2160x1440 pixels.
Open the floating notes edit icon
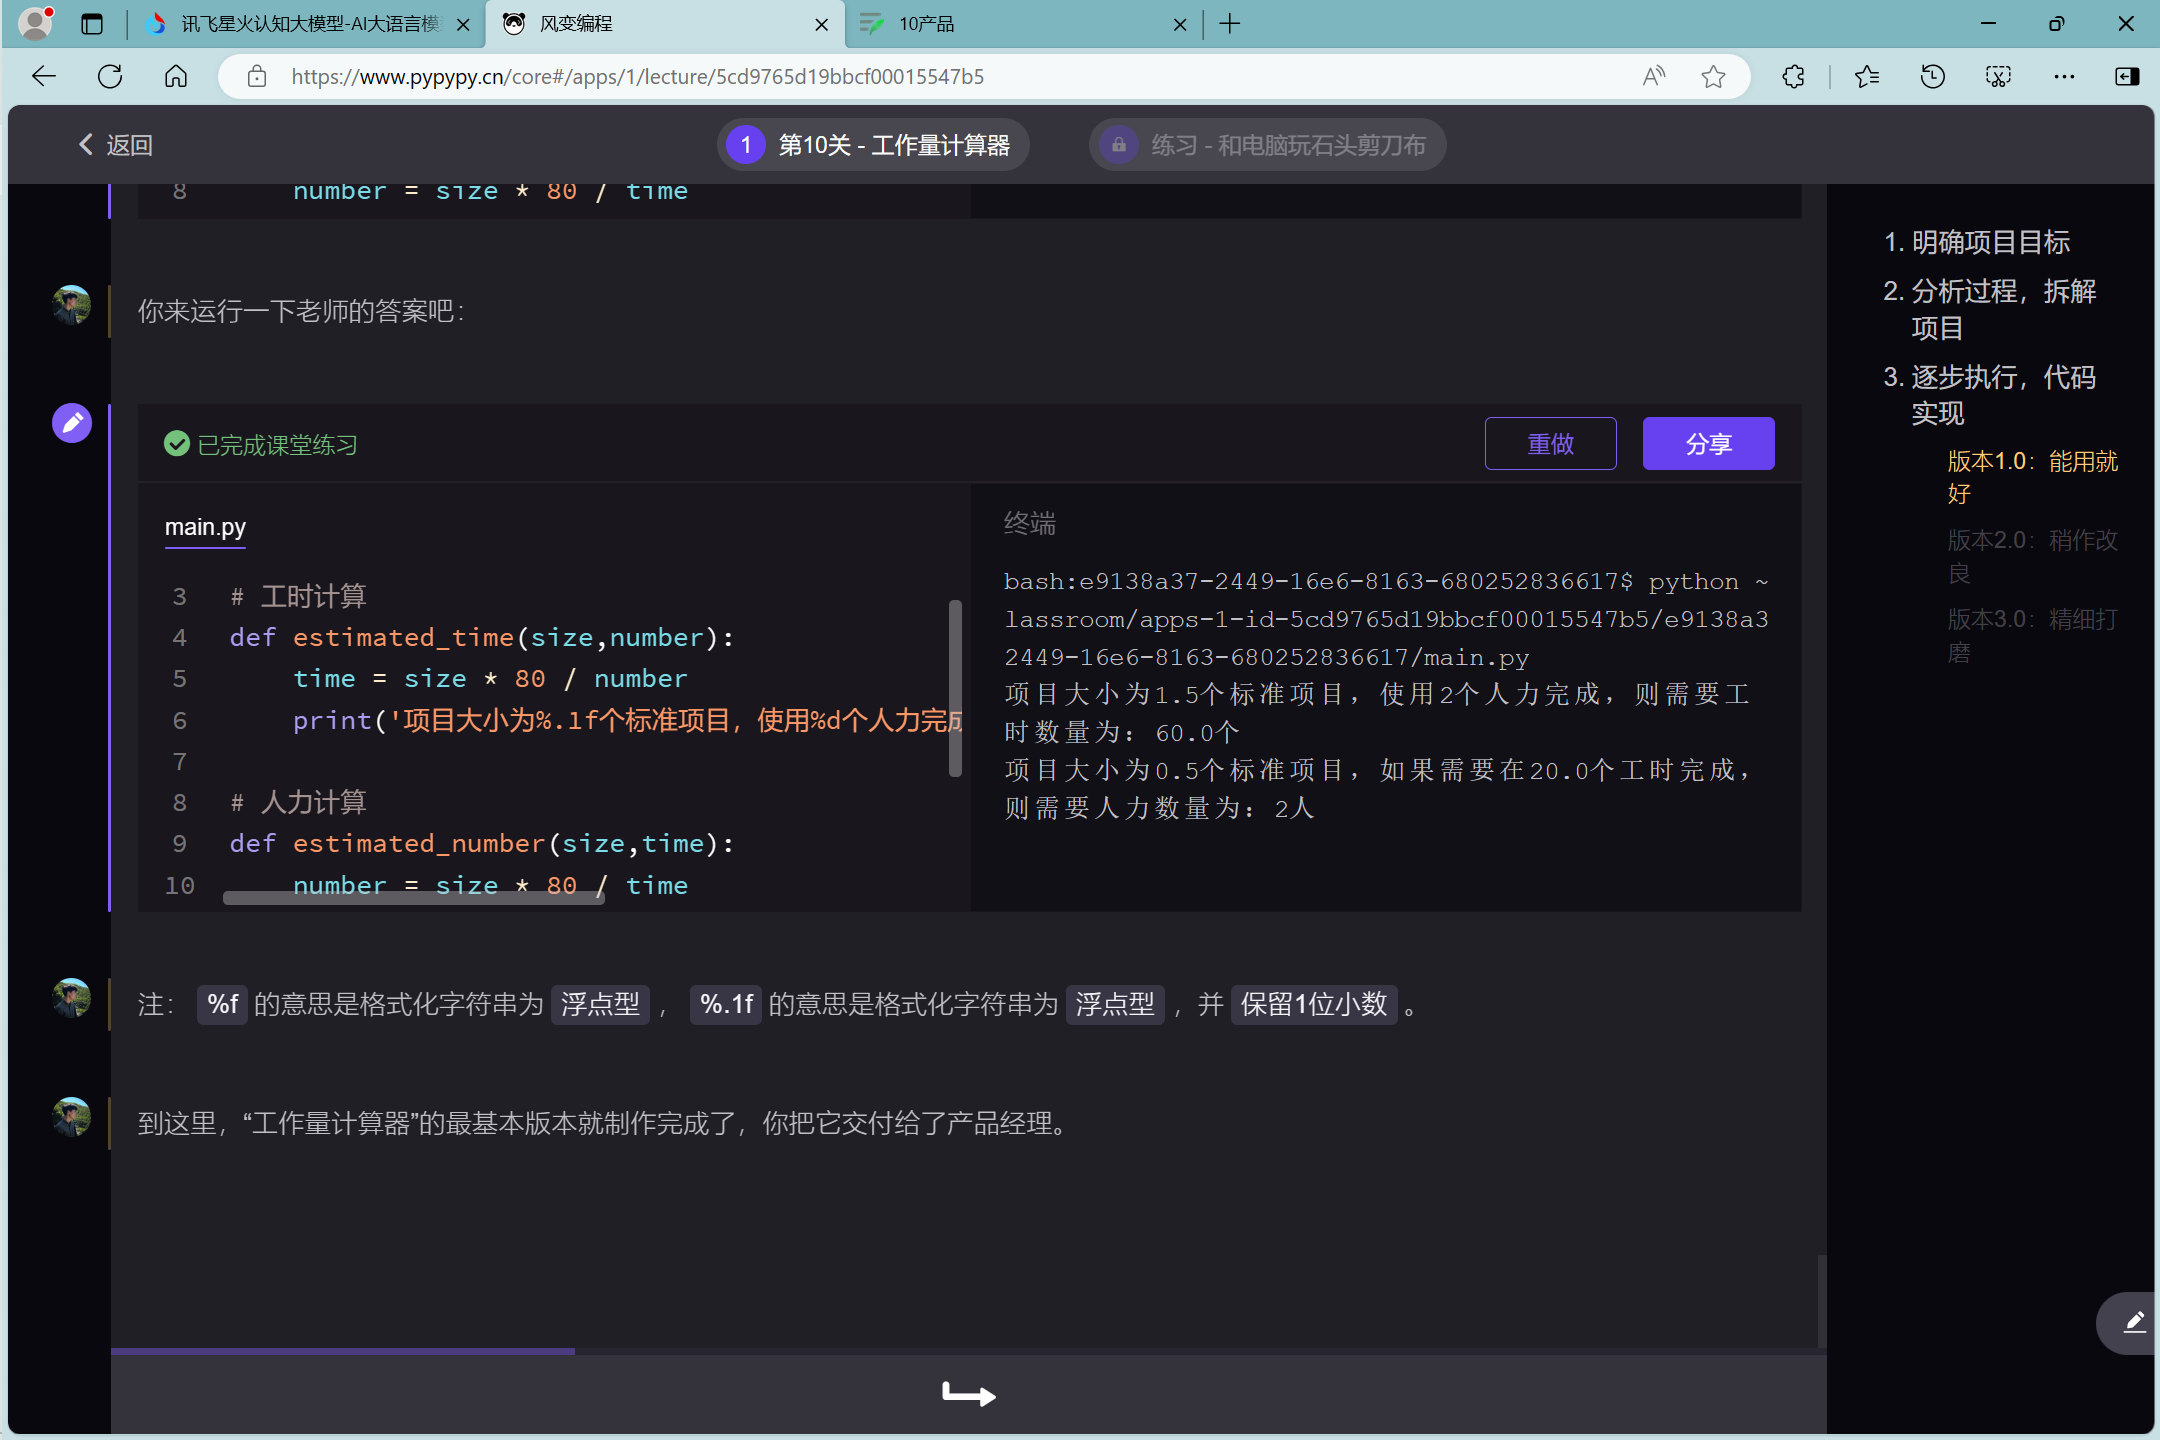coord(2134,1323)
